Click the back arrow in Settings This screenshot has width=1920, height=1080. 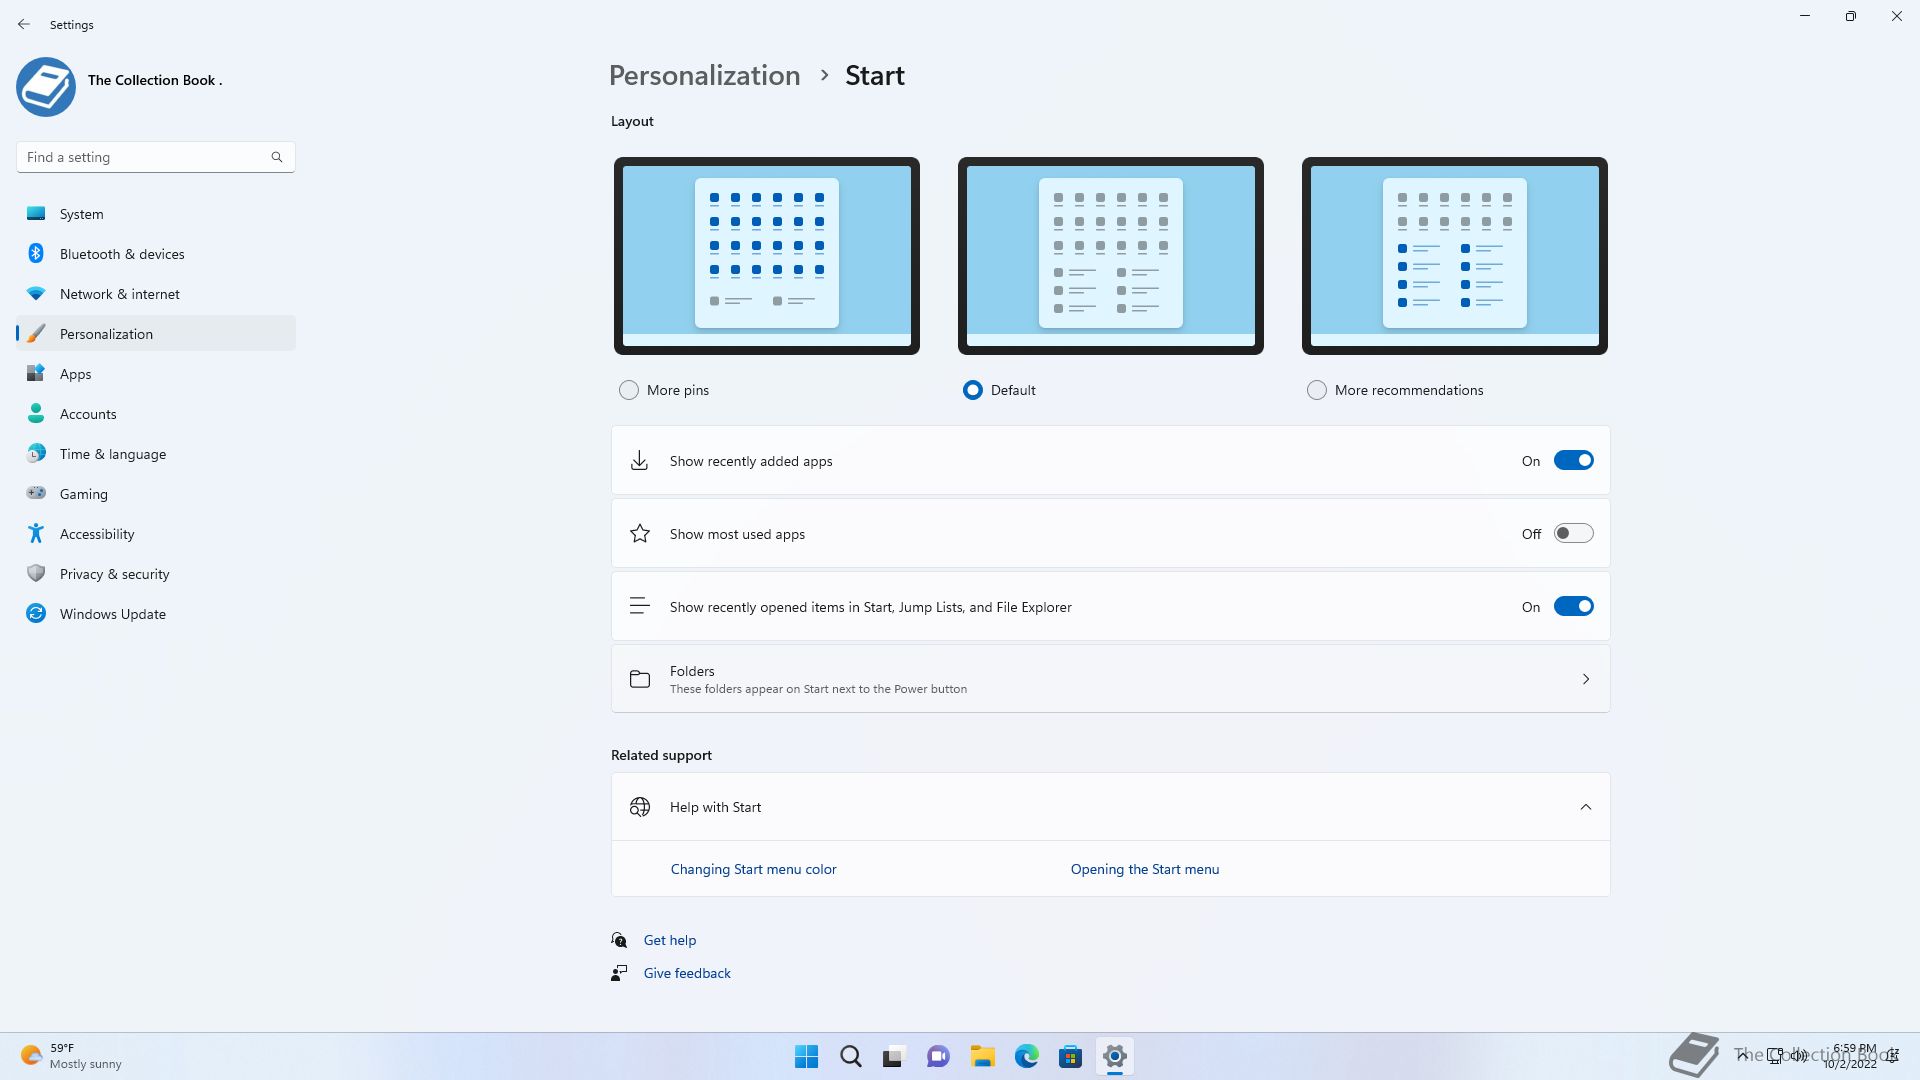click(24, 24)
